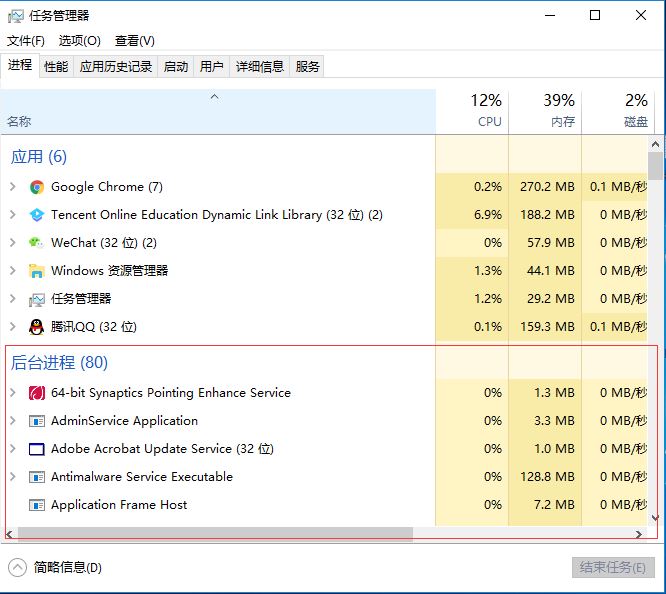Image resolution: width=666 pixels, height=594 pixels.
Task: Open the 查看(V) menu
Action: pyautogui.click(x=135, y=41)
